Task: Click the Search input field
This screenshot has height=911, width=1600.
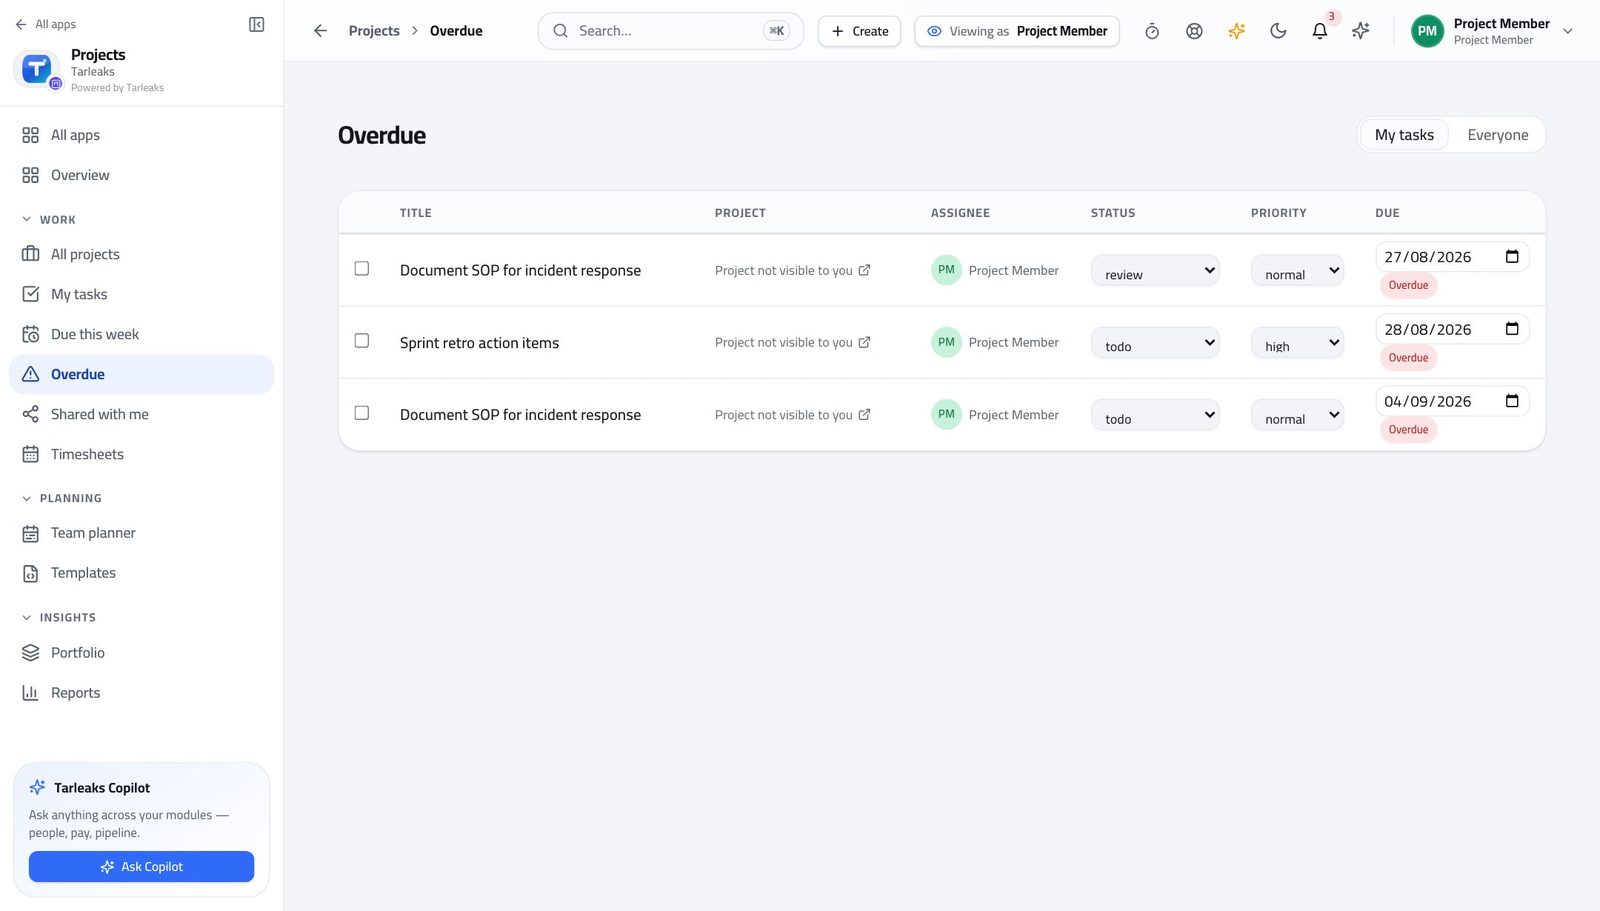Action: point(670,31)
